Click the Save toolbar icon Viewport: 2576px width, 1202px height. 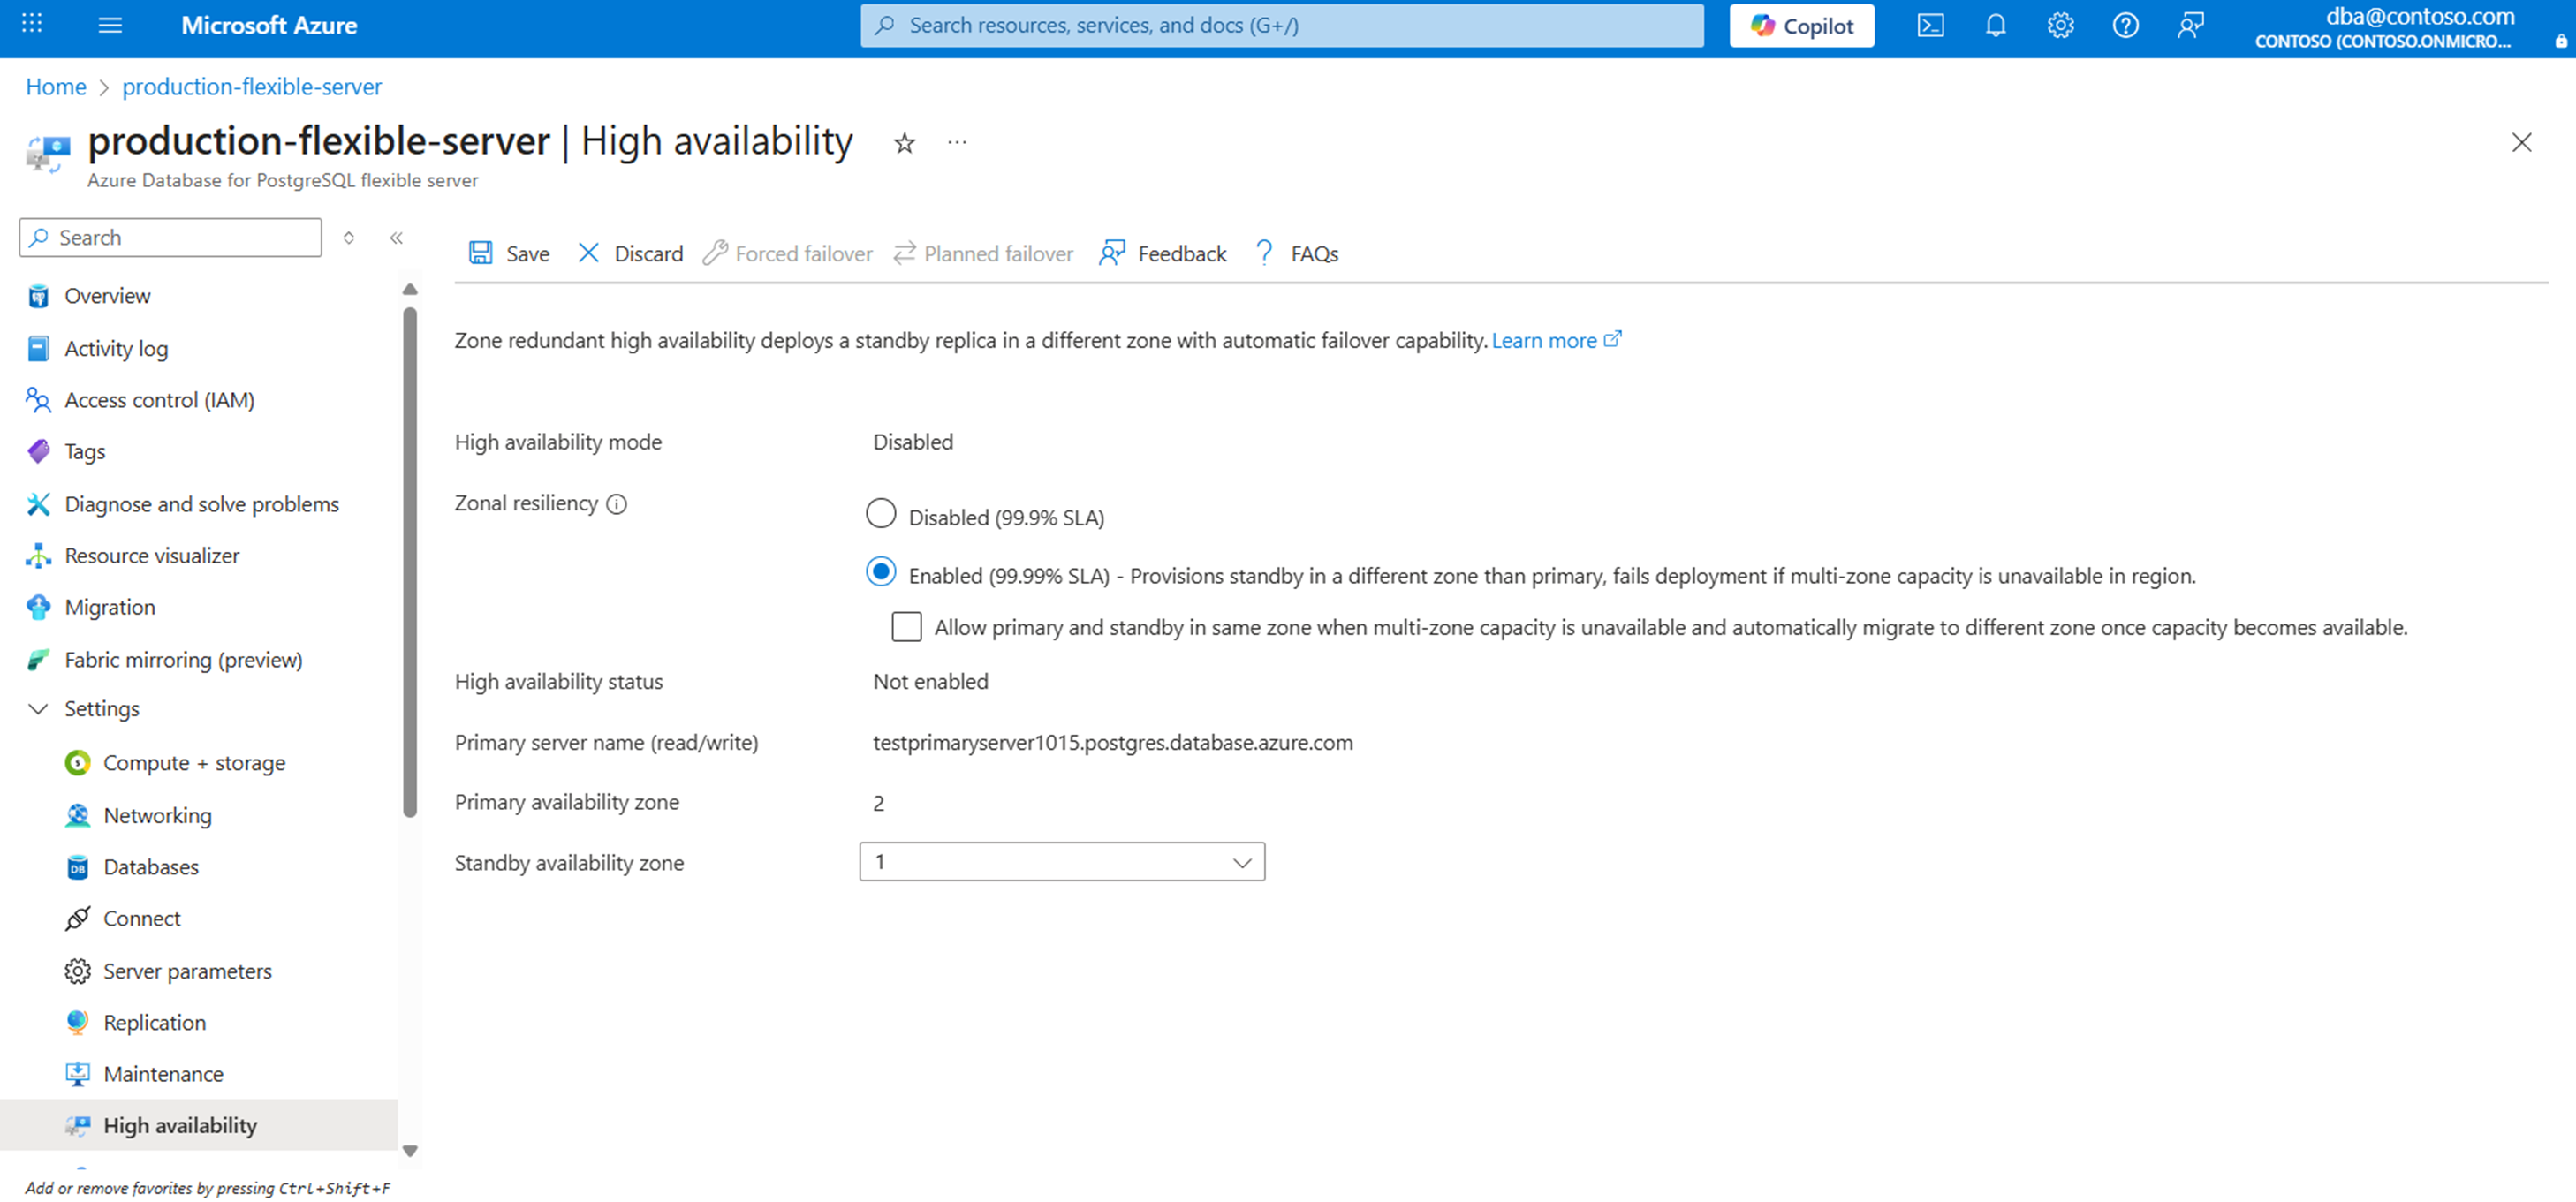[x=481, y=253]
